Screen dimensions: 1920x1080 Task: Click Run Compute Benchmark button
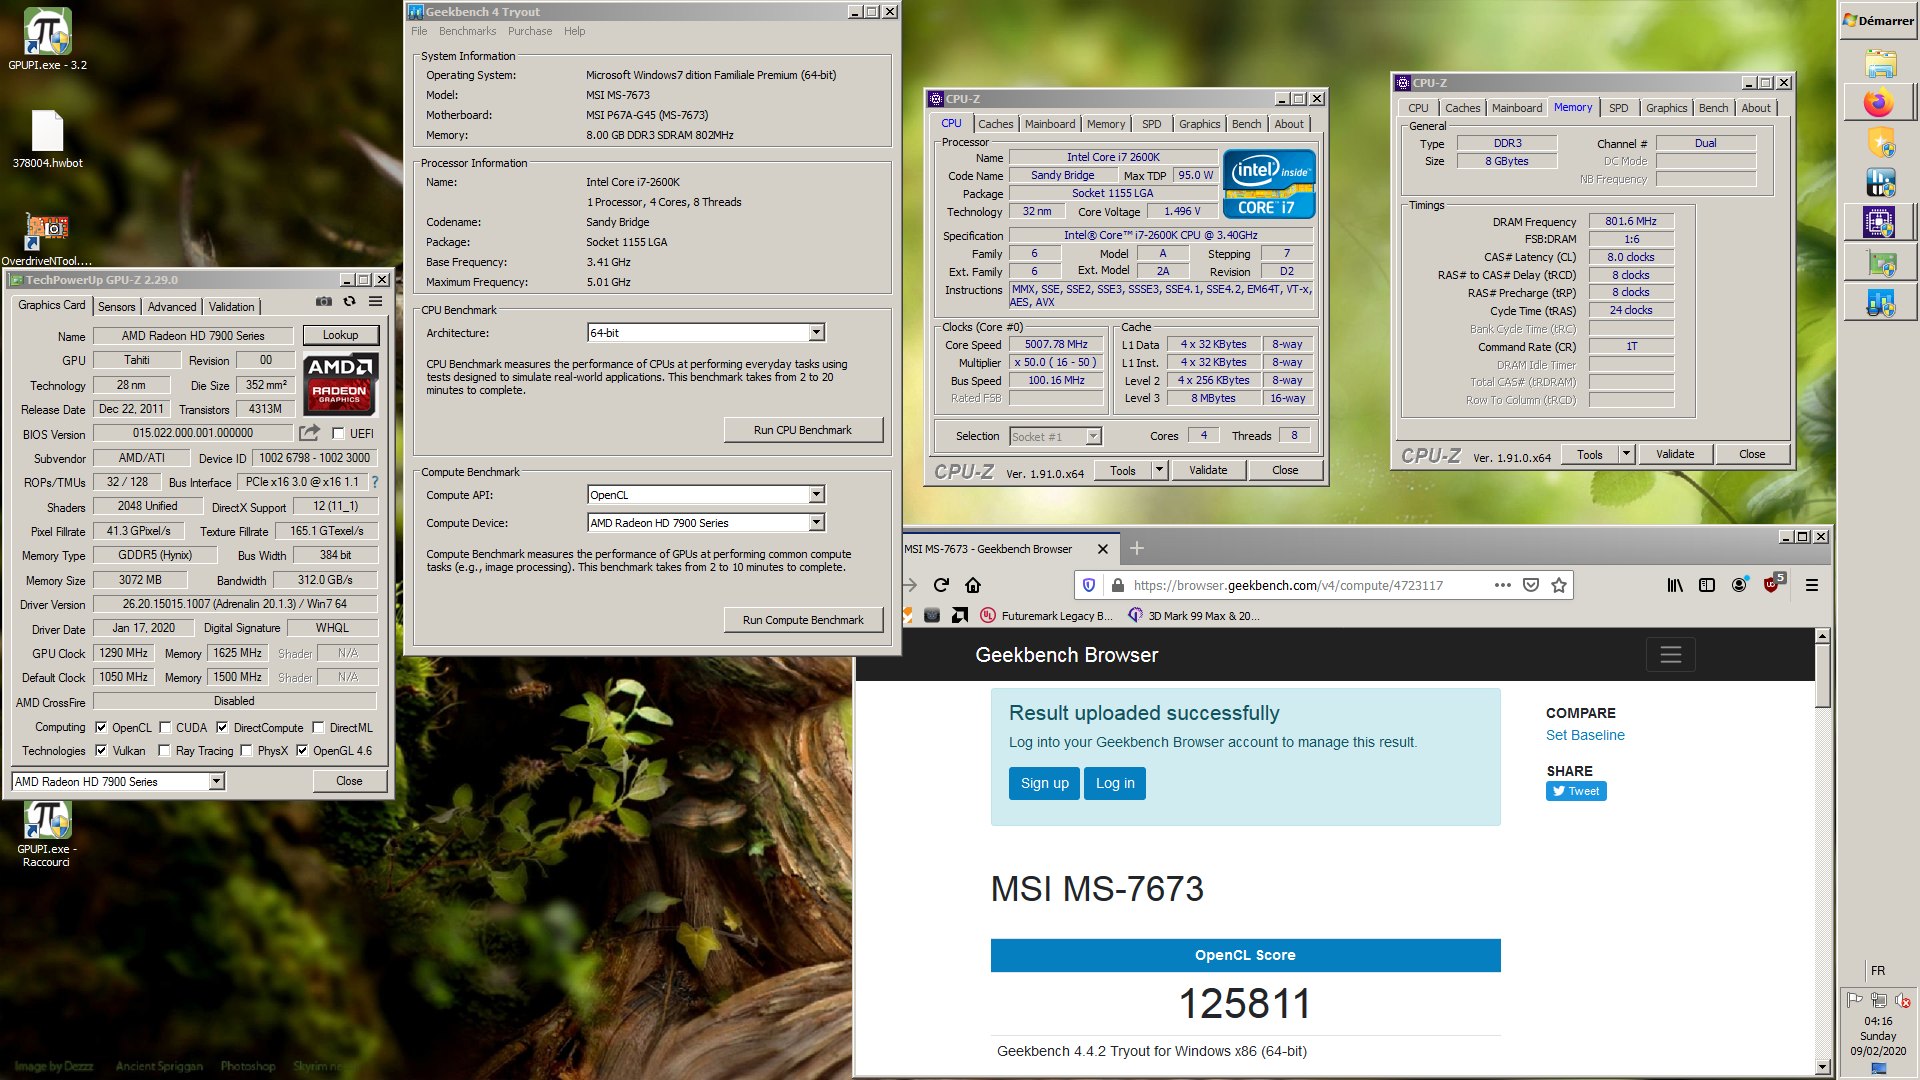tap(803, 620)
